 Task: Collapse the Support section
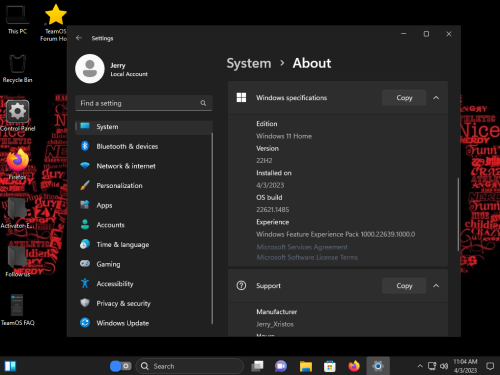436,286
